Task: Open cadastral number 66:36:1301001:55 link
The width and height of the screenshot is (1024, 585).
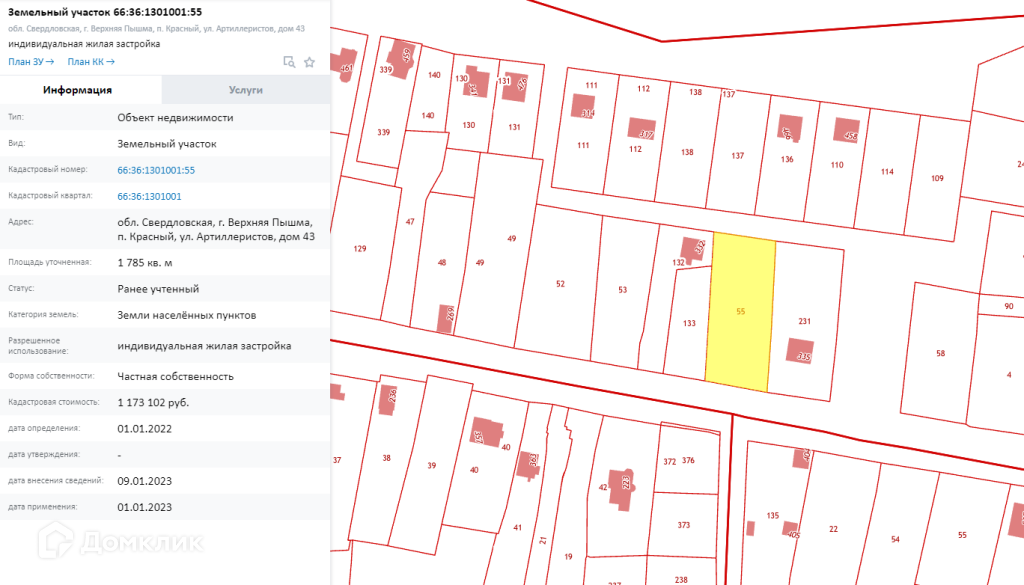Action: click(156, 170)
